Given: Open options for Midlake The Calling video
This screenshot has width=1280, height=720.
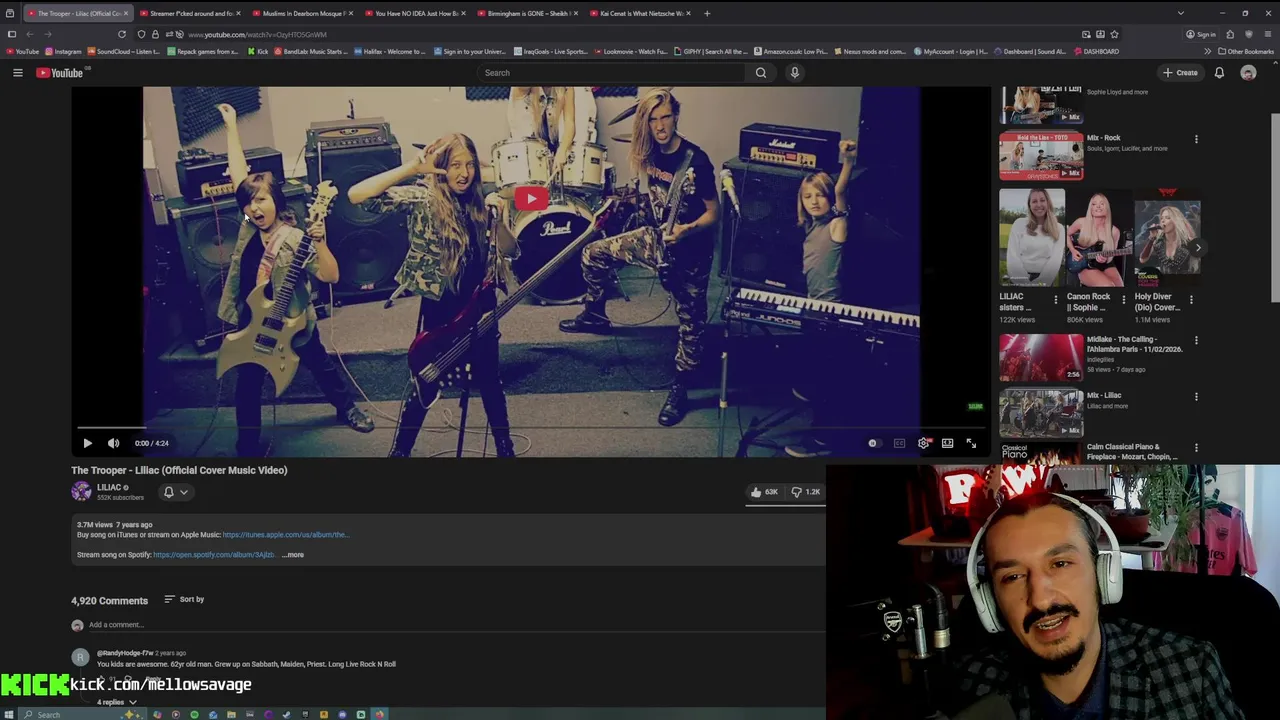Looking at the screenshot, I should pos(1196,341).
